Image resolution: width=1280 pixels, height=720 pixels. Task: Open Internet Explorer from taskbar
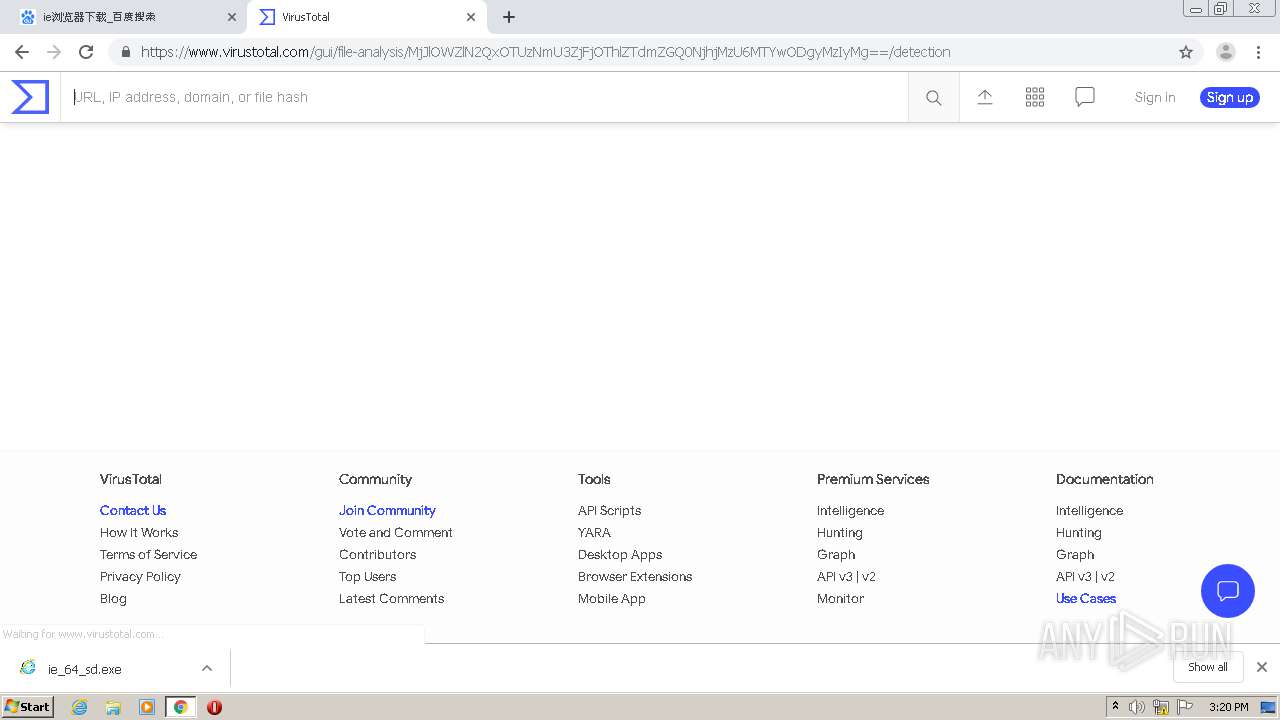(x=80, y=707)
